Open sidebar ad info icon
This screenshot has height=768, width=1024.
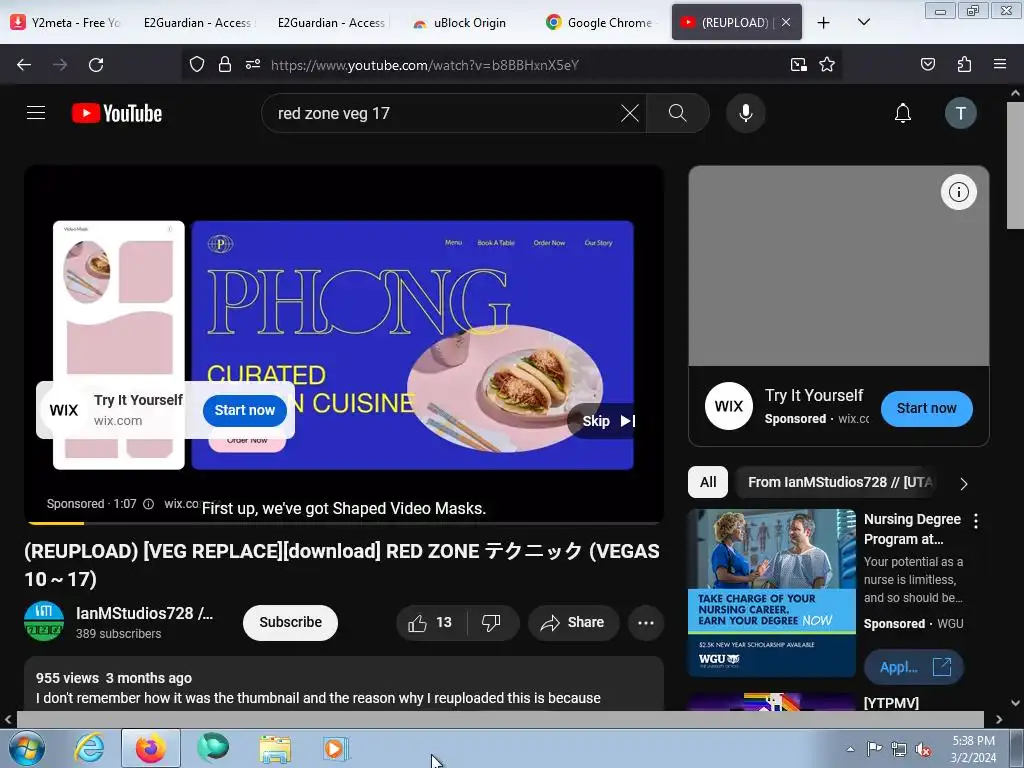[958, 192]
